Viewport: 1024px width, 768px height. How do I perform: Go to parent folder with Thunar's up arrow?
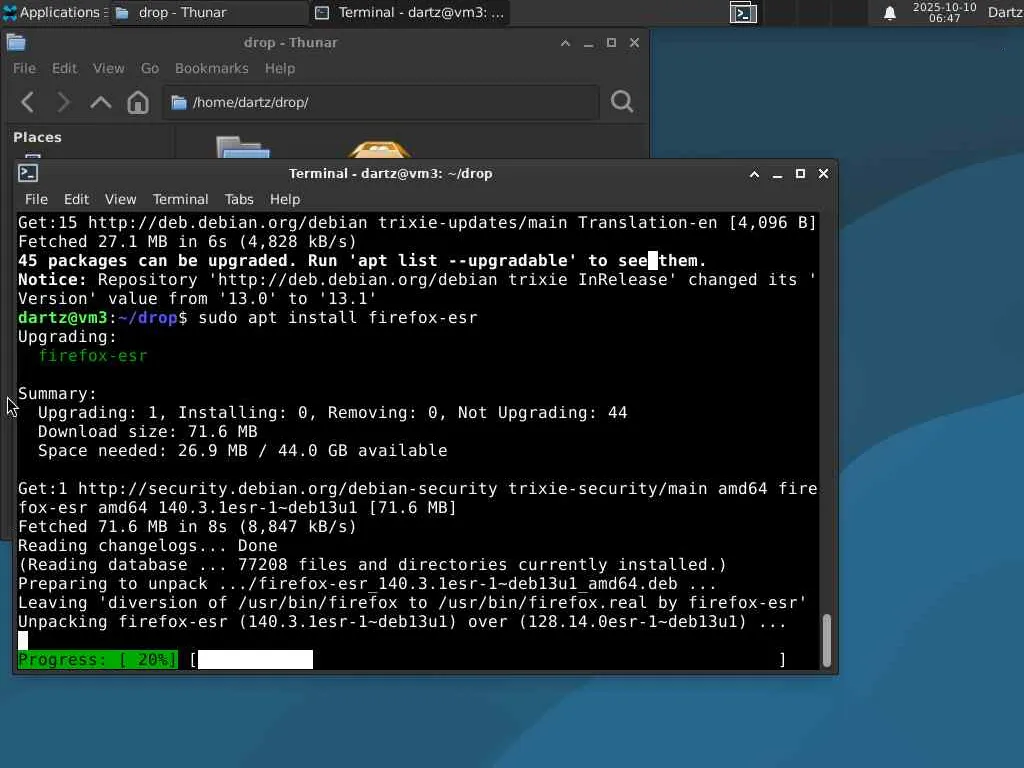pyautogui.click(x=101, y=102)
